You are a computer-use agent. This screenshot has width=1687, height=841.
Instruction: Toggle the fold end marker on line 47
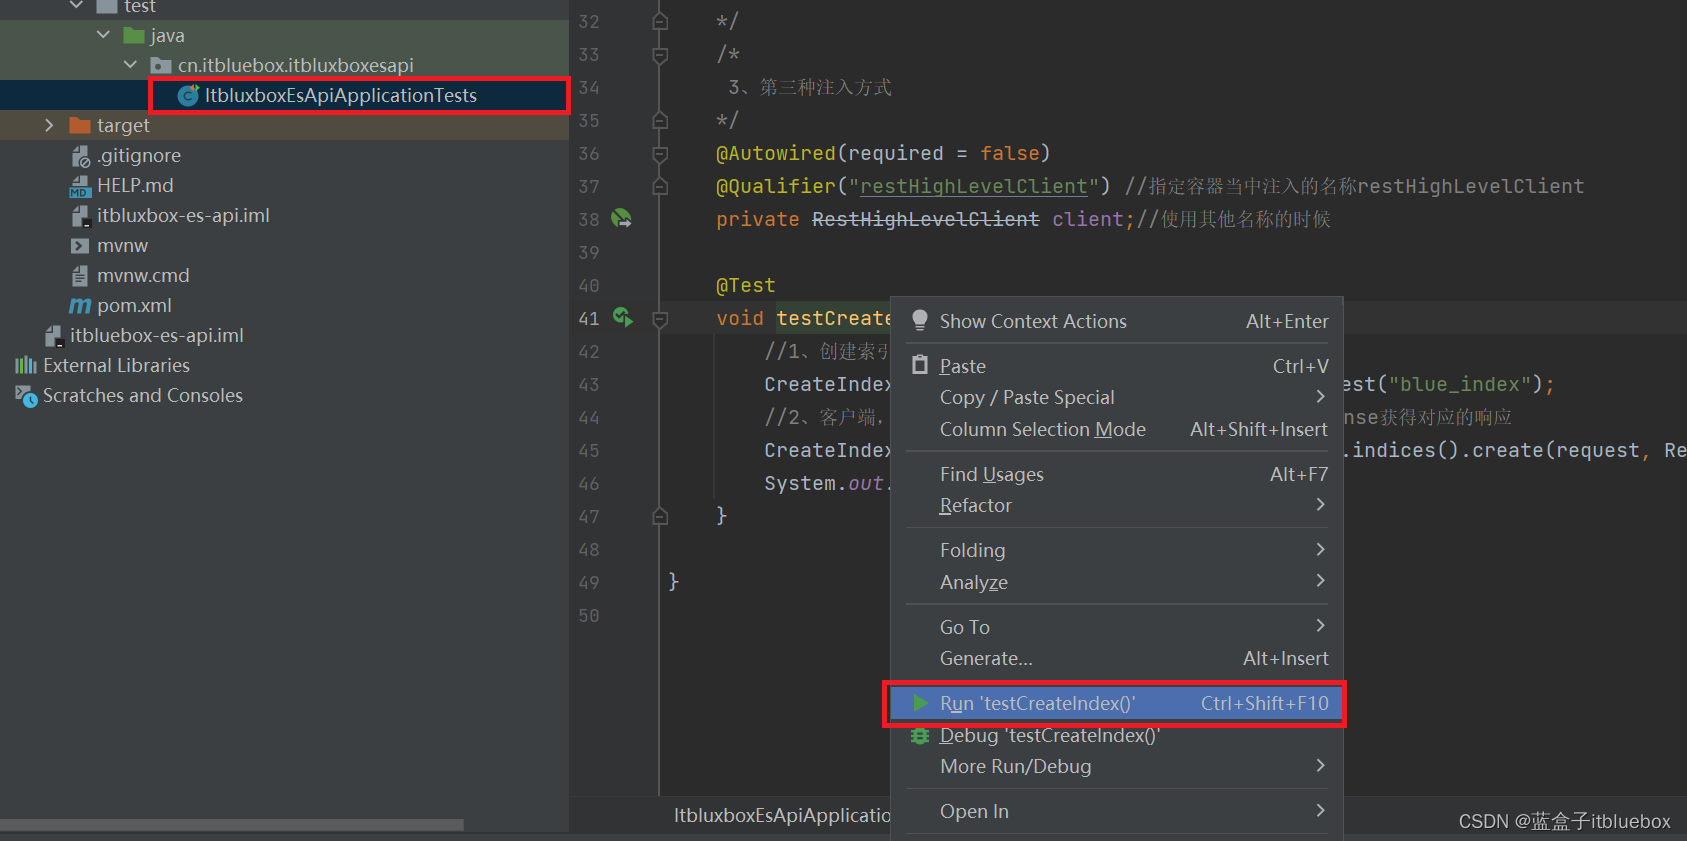pos(660,516)
